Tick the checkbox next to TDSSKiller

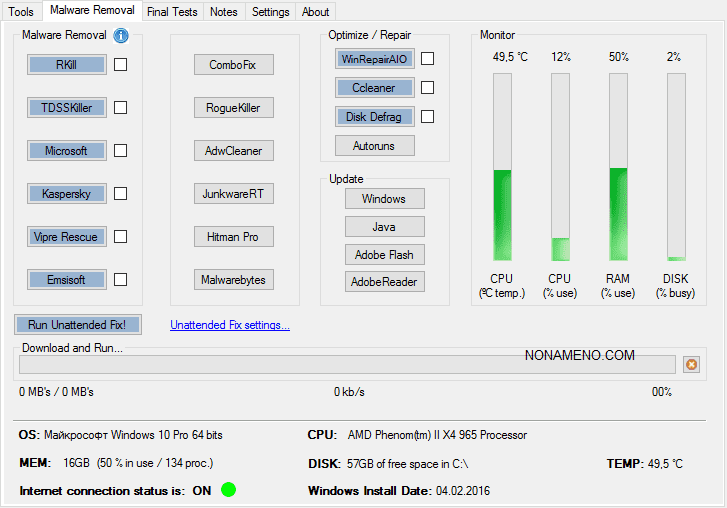[x=120, y=108]
